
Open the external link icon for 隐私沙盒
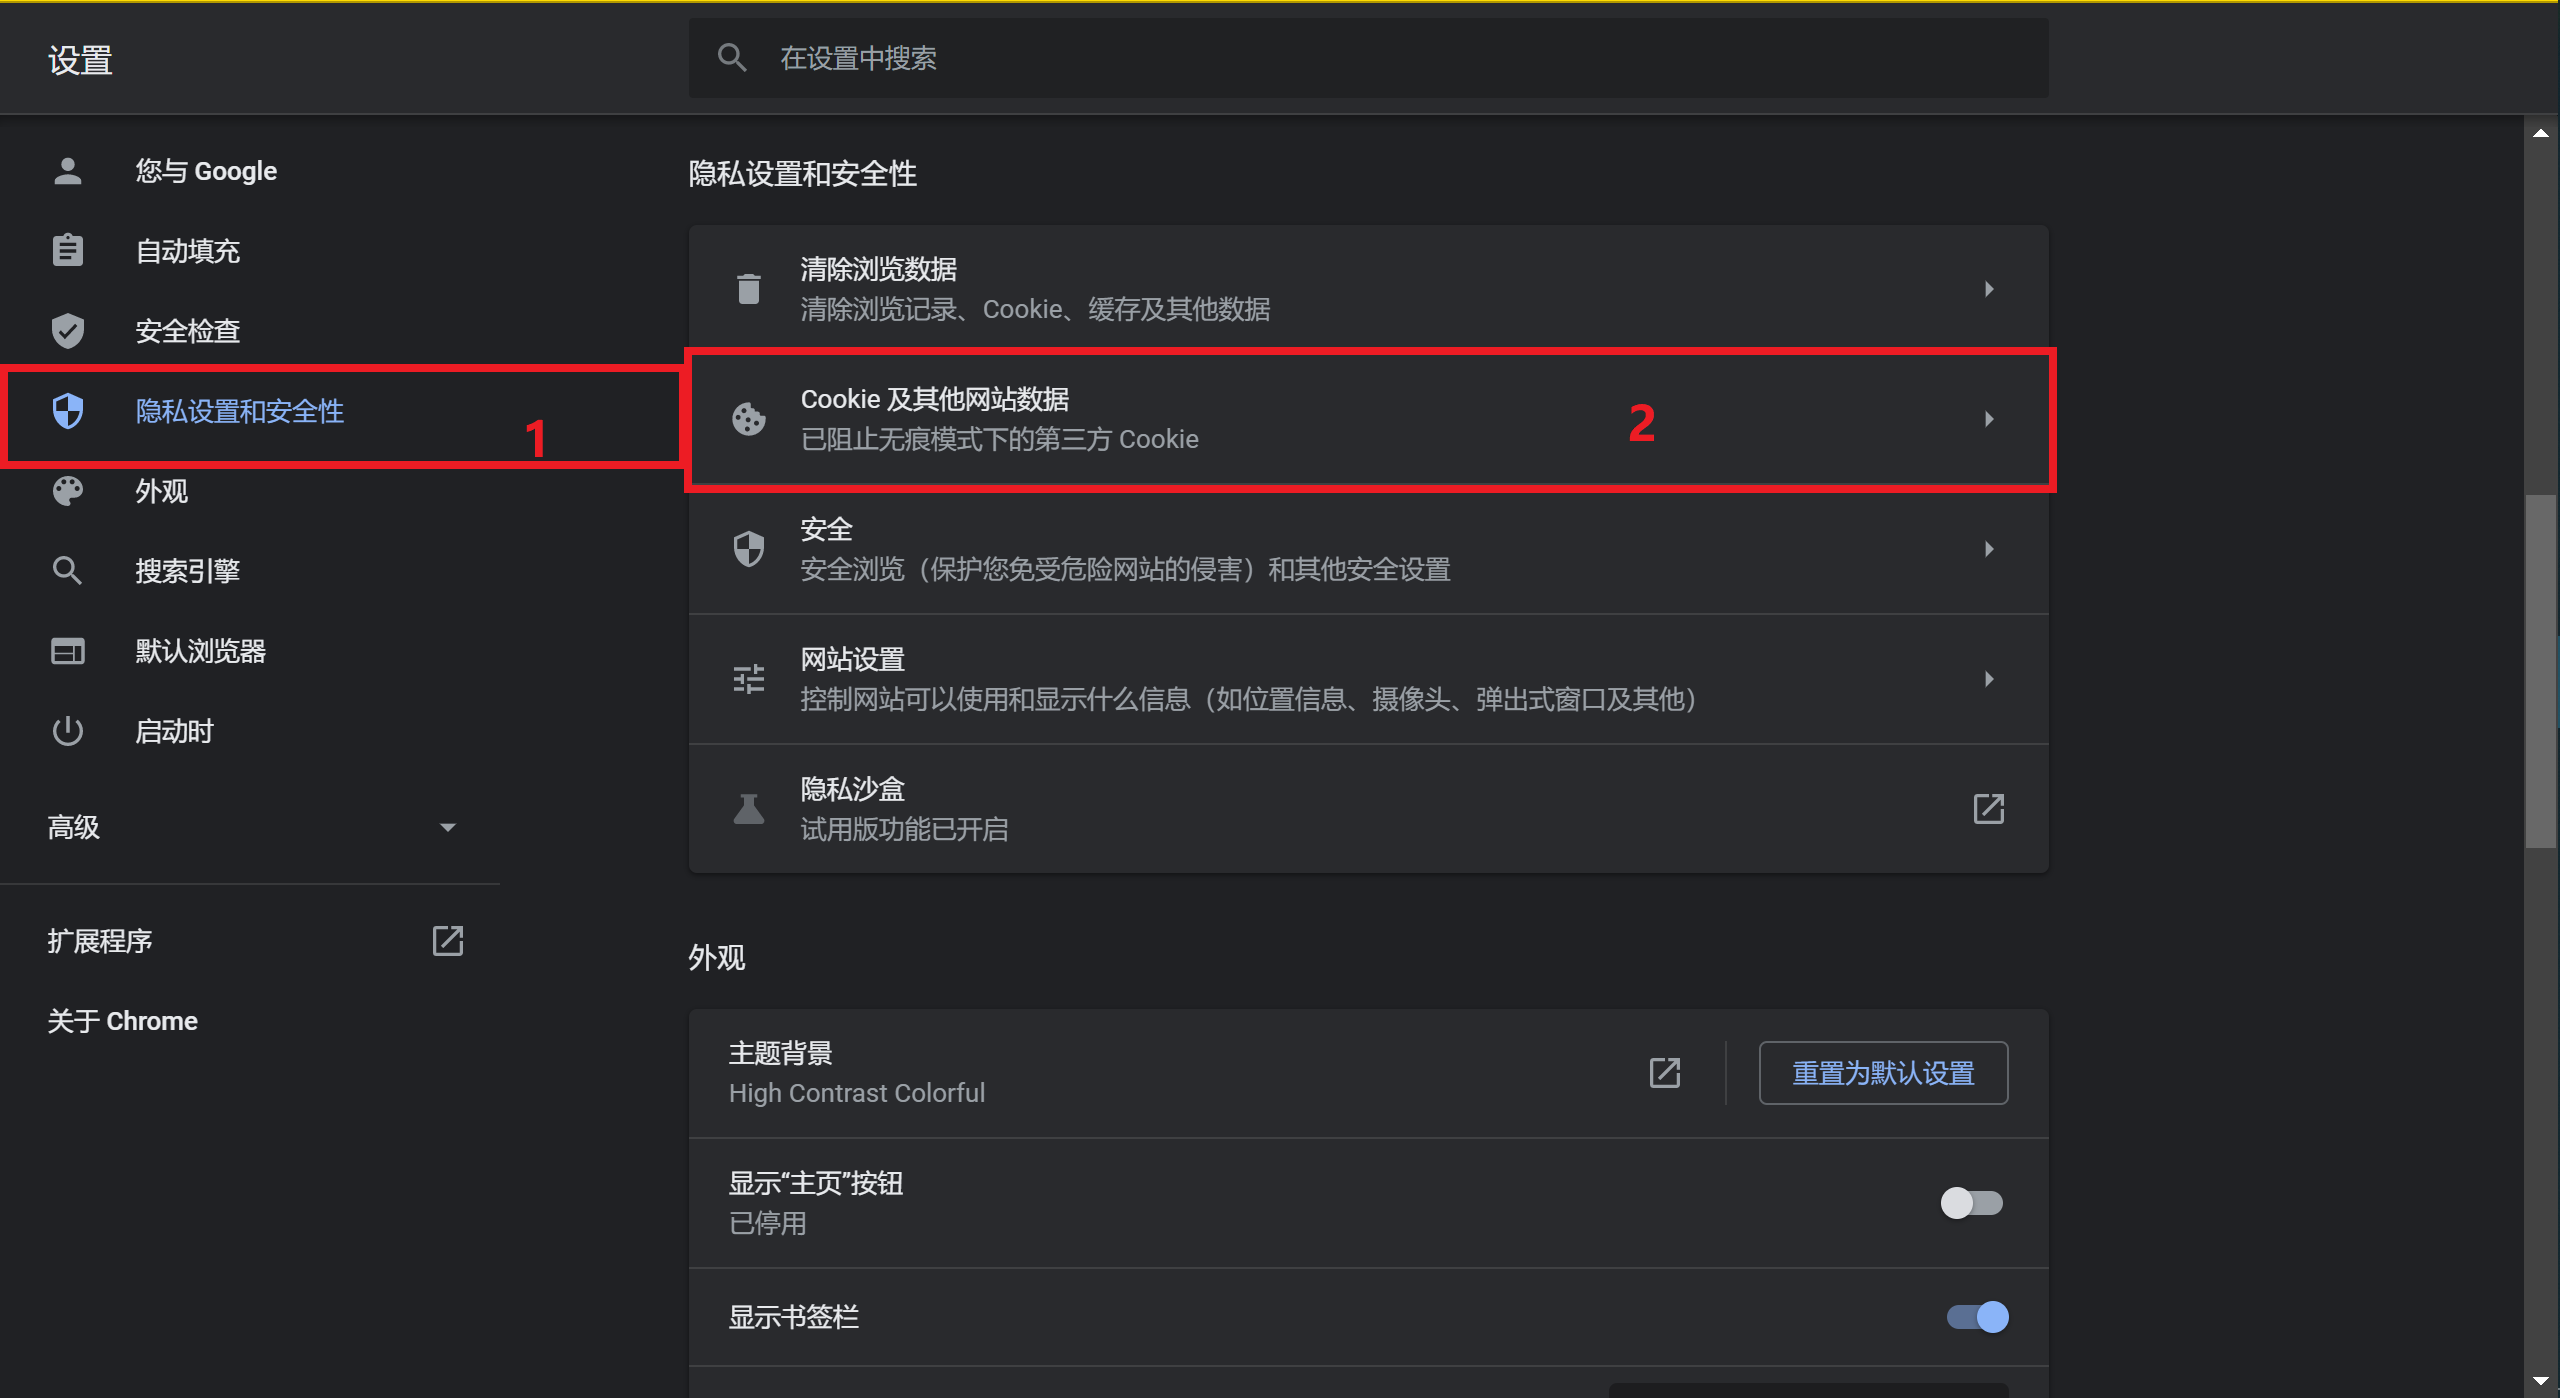(1989, 809)
